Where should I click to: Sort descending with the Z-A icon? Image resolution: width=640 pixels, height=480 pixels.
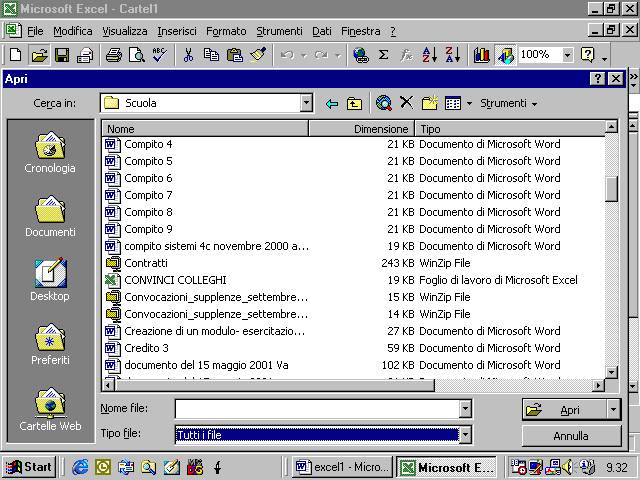pyautogui.click(x=453, y=54)
